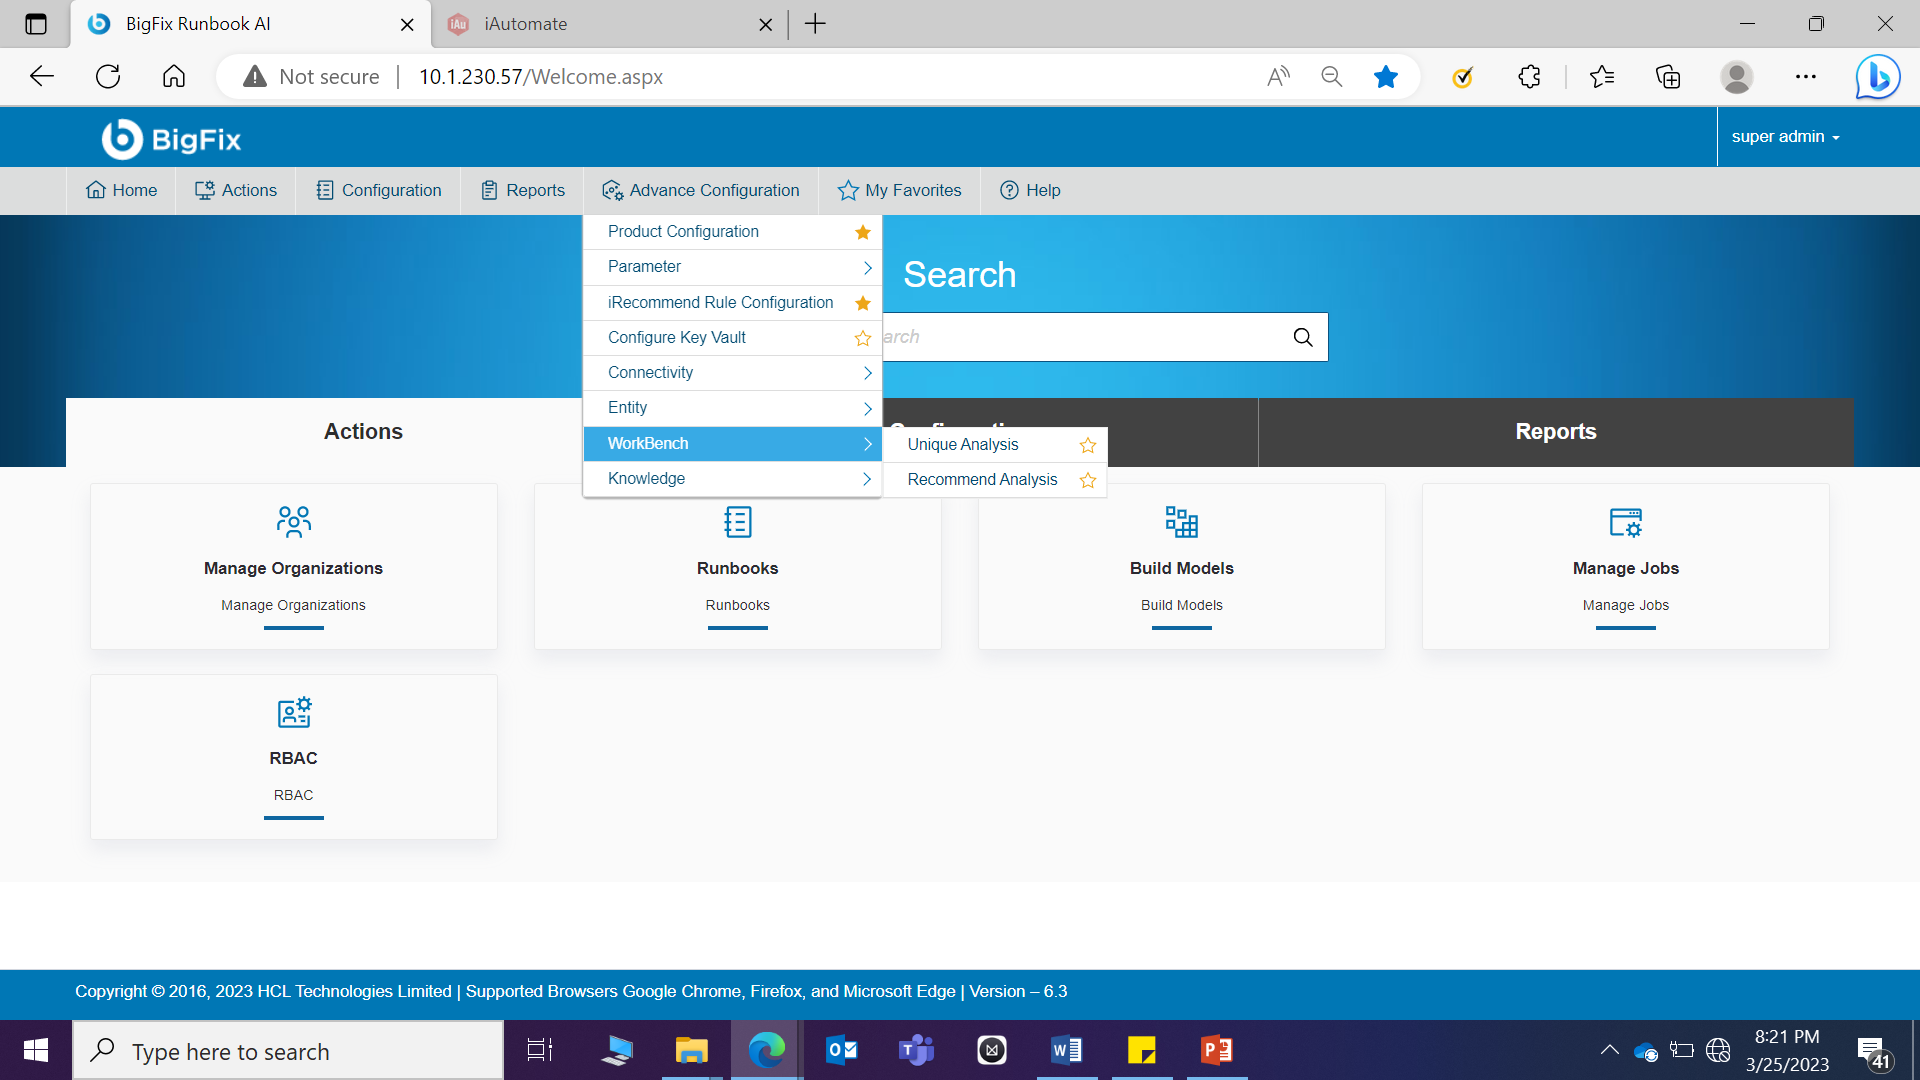Viewport: 1920px width, 1080px height.
Task: Click inside the Search text field
Action: pos(1080,337)
